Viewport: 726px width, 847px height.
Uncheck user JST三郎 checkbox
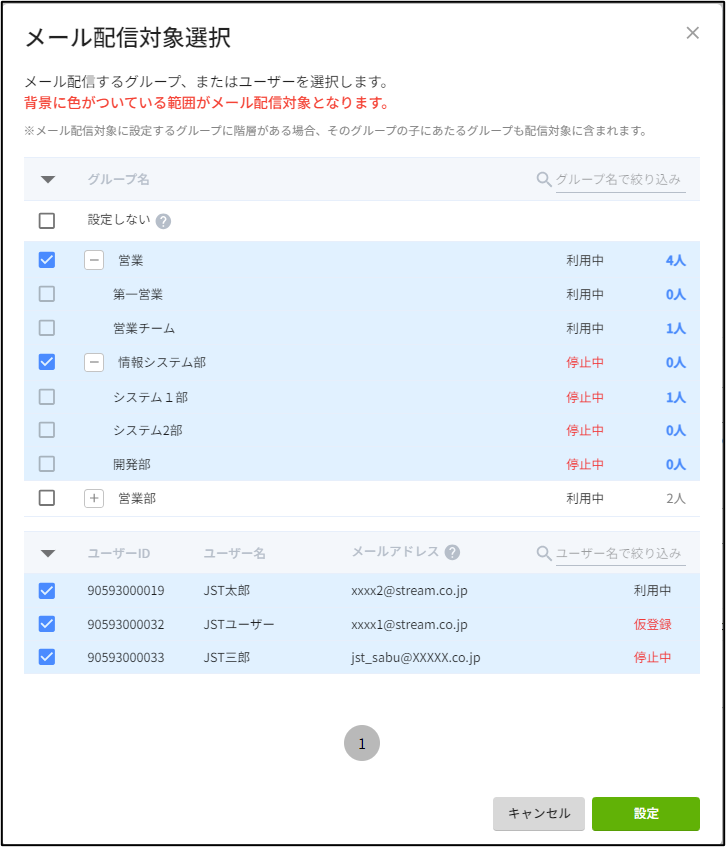[47, 657]
